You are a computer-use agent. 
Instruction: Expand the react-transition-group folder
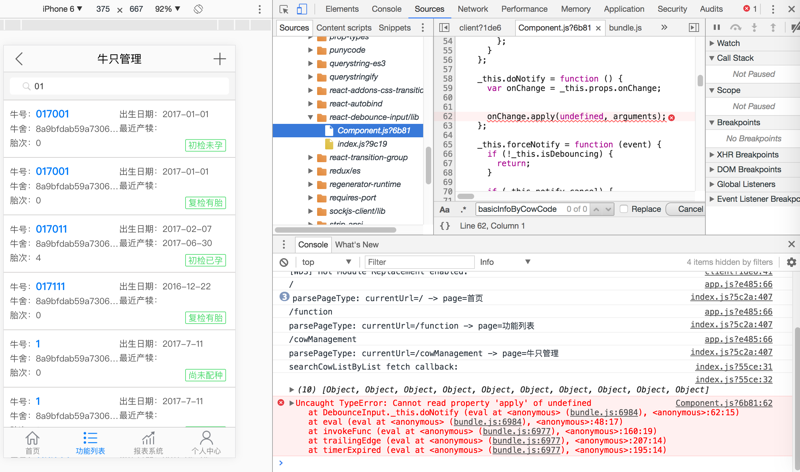click(311, 157)
